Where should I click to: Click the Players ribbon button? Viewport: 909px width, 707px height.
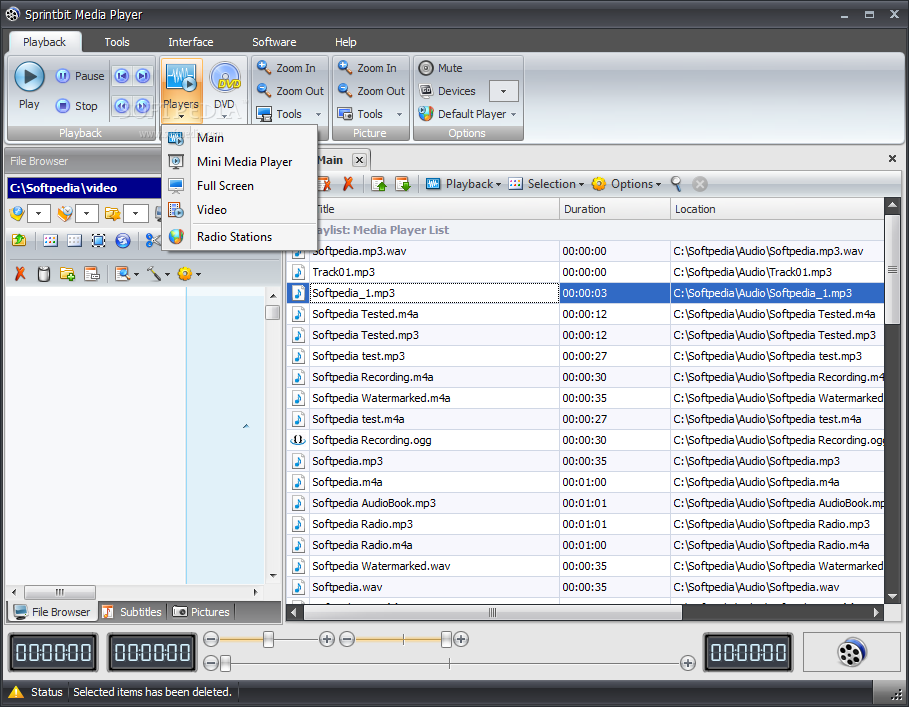[x=181, y=89]
